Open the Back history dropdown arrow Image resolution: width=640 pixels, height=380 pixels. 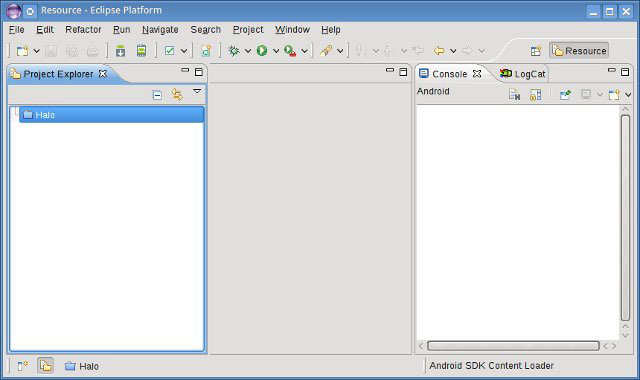453,51
